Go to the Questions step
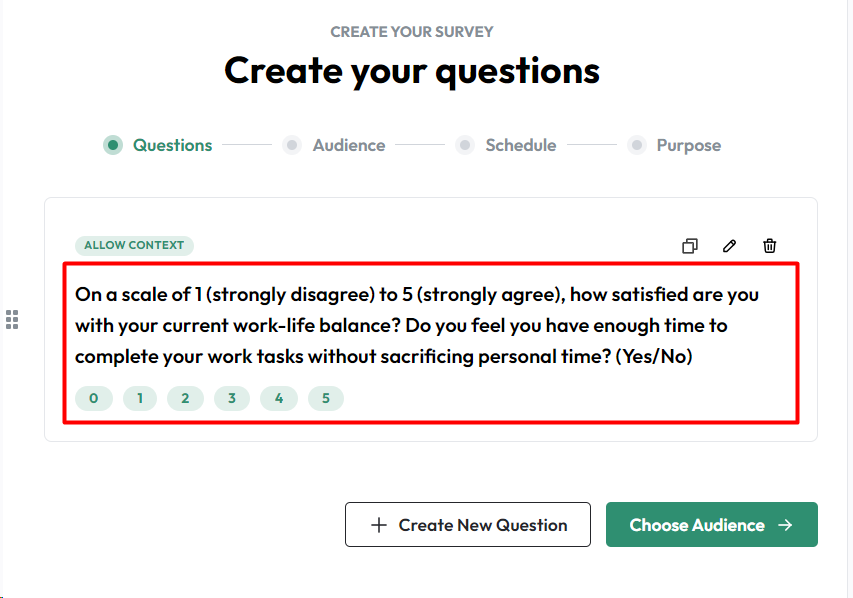This screenshot has width=853, height=598. pos(158,145)
